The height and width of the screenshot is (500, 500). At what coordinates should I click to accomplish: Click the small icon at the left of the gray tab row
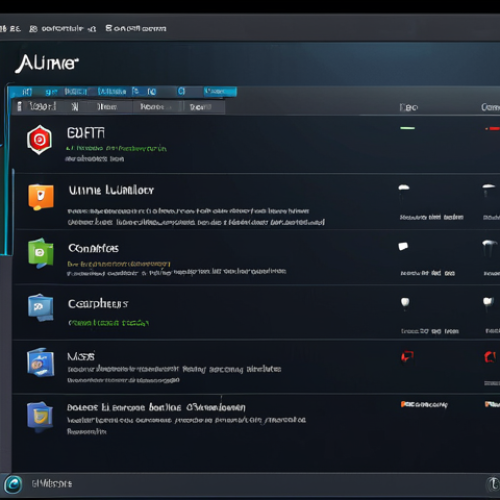(x=19, y=106)
